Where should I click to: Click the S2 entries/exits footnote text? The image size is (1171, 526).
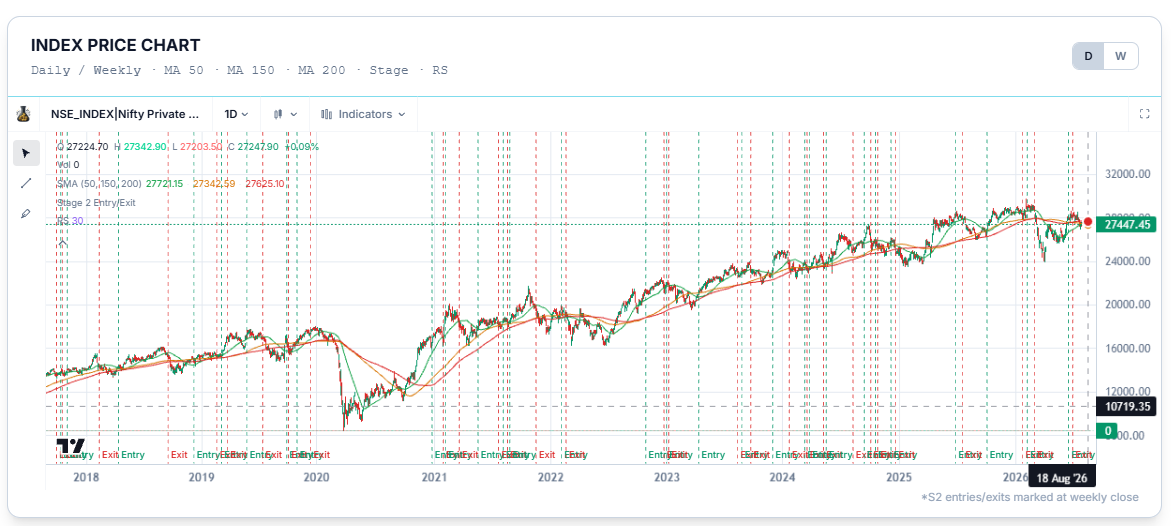point(1030,497)
